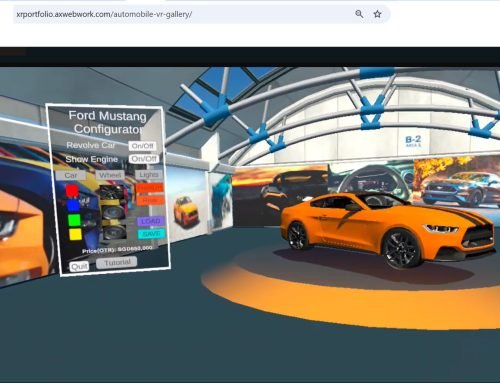Click the B-2 area sign on wall
The height and width of the screenshot is (383, 500).
pos(413,141)
